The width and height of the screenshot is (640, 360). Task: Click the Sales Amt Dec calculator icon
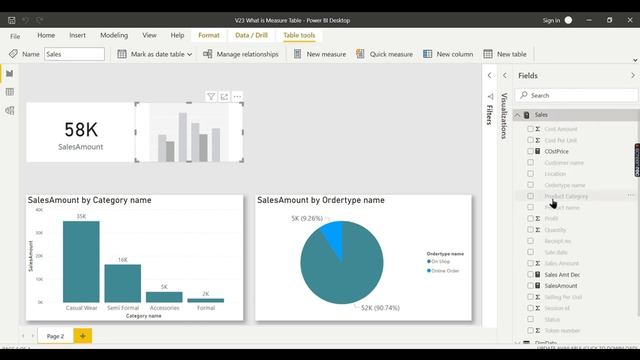click(538, 274)
